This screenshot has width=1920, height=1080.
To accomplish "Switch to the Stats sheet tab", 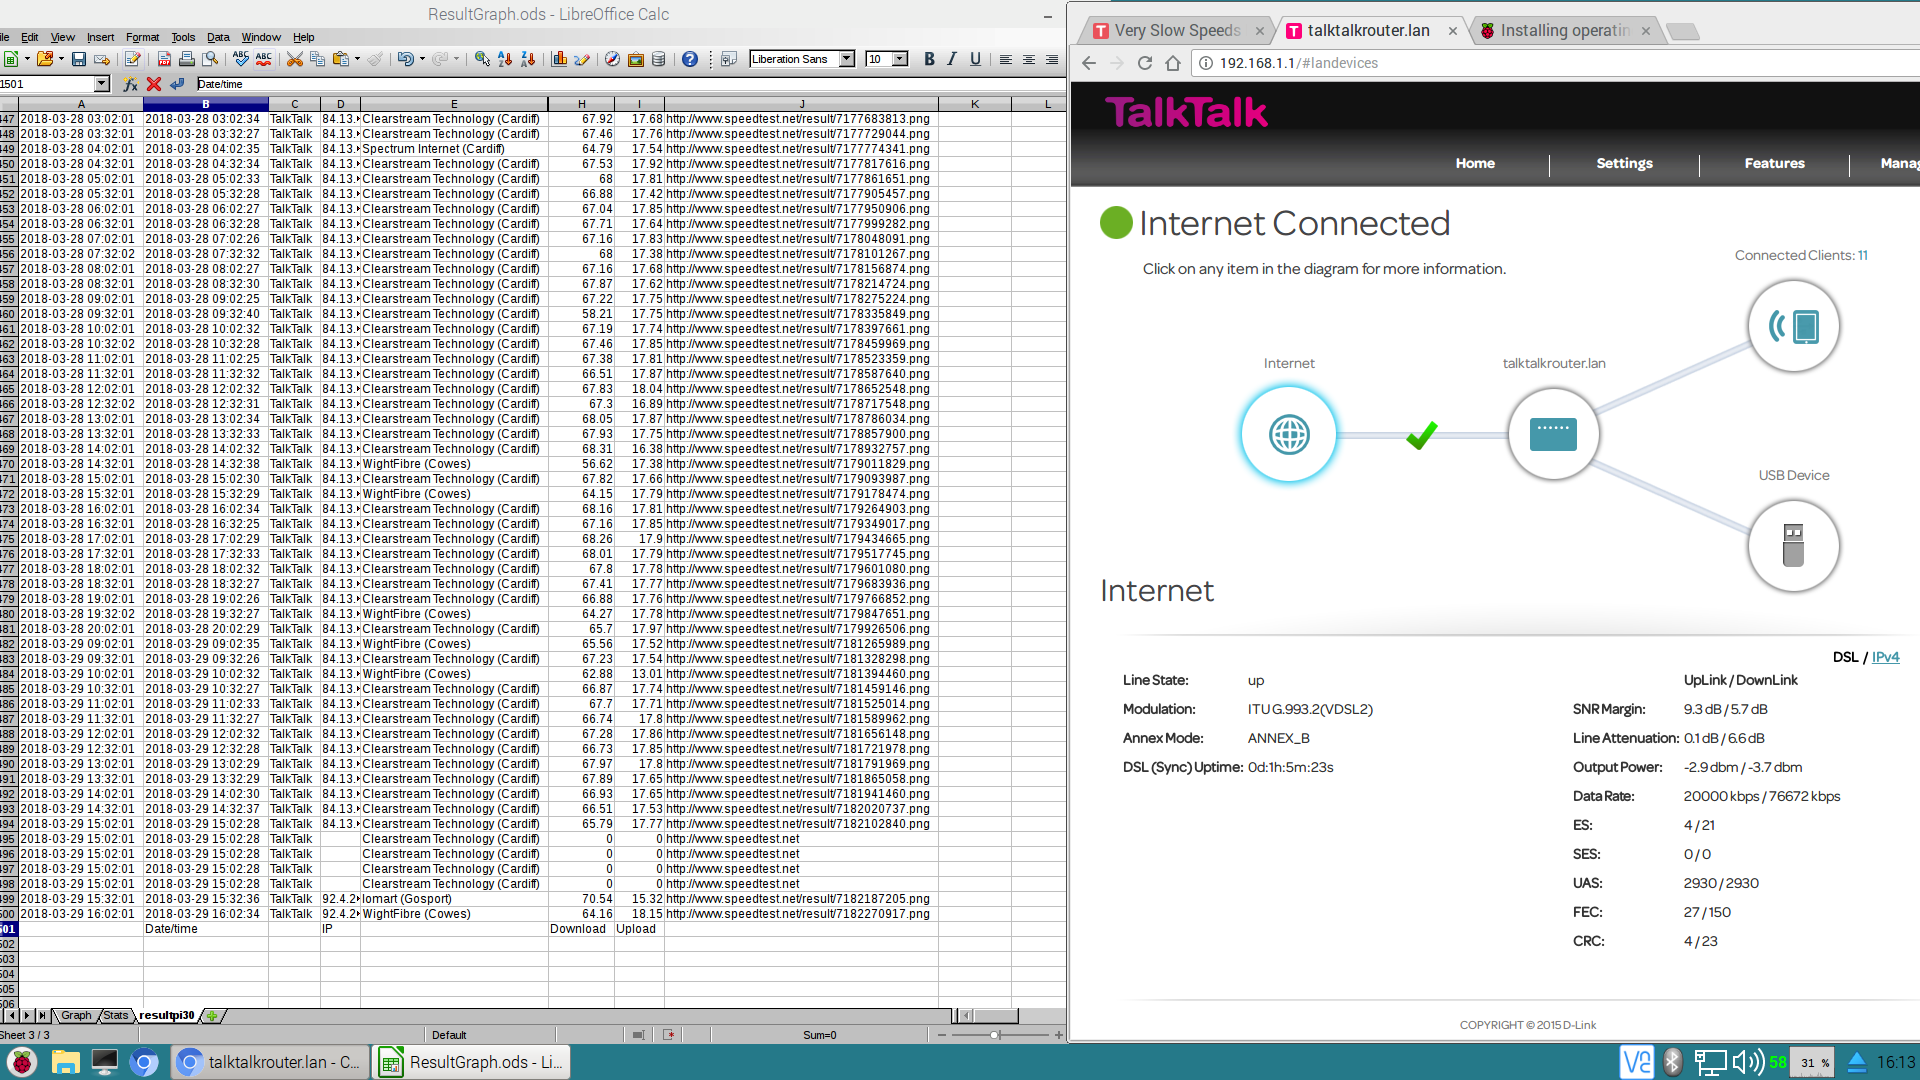I will [115, 1015].
